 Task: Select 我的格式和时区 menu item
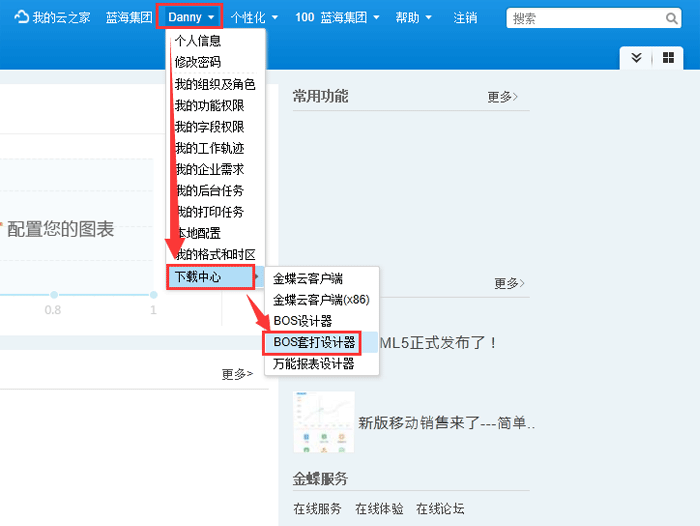pyautogui.click(x=216, y=255)
